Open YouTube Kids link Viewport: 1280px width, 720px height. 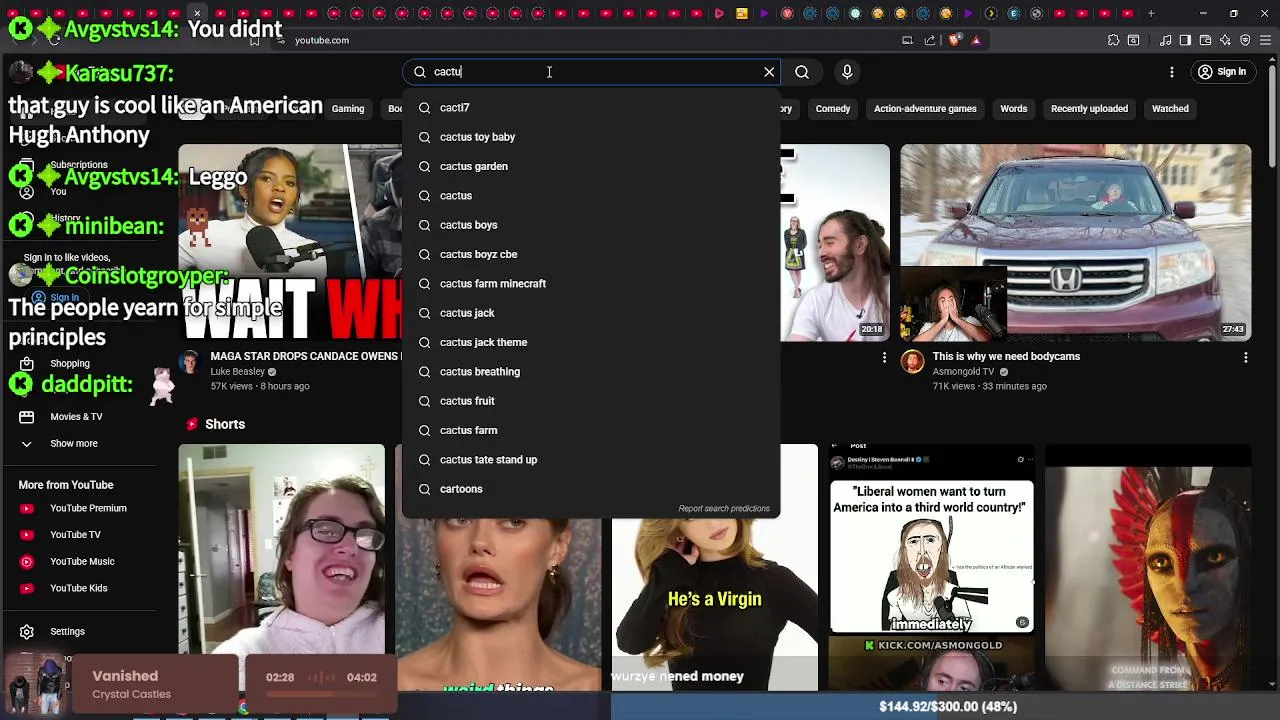[x=78, y=588]
